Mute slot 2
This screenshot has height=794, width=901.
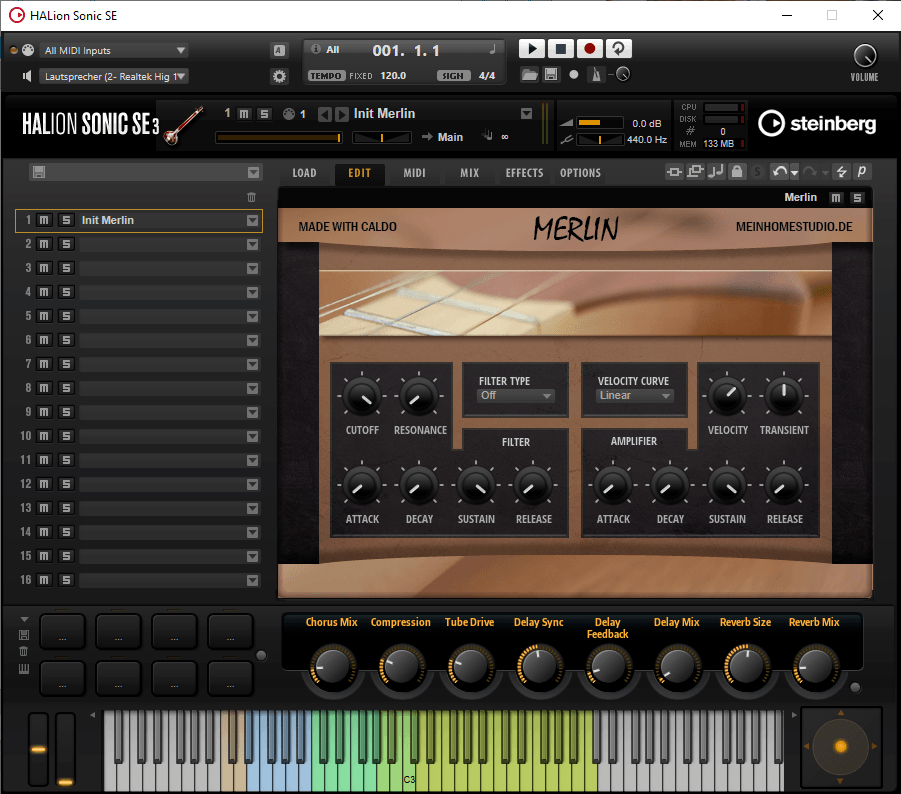44,244
